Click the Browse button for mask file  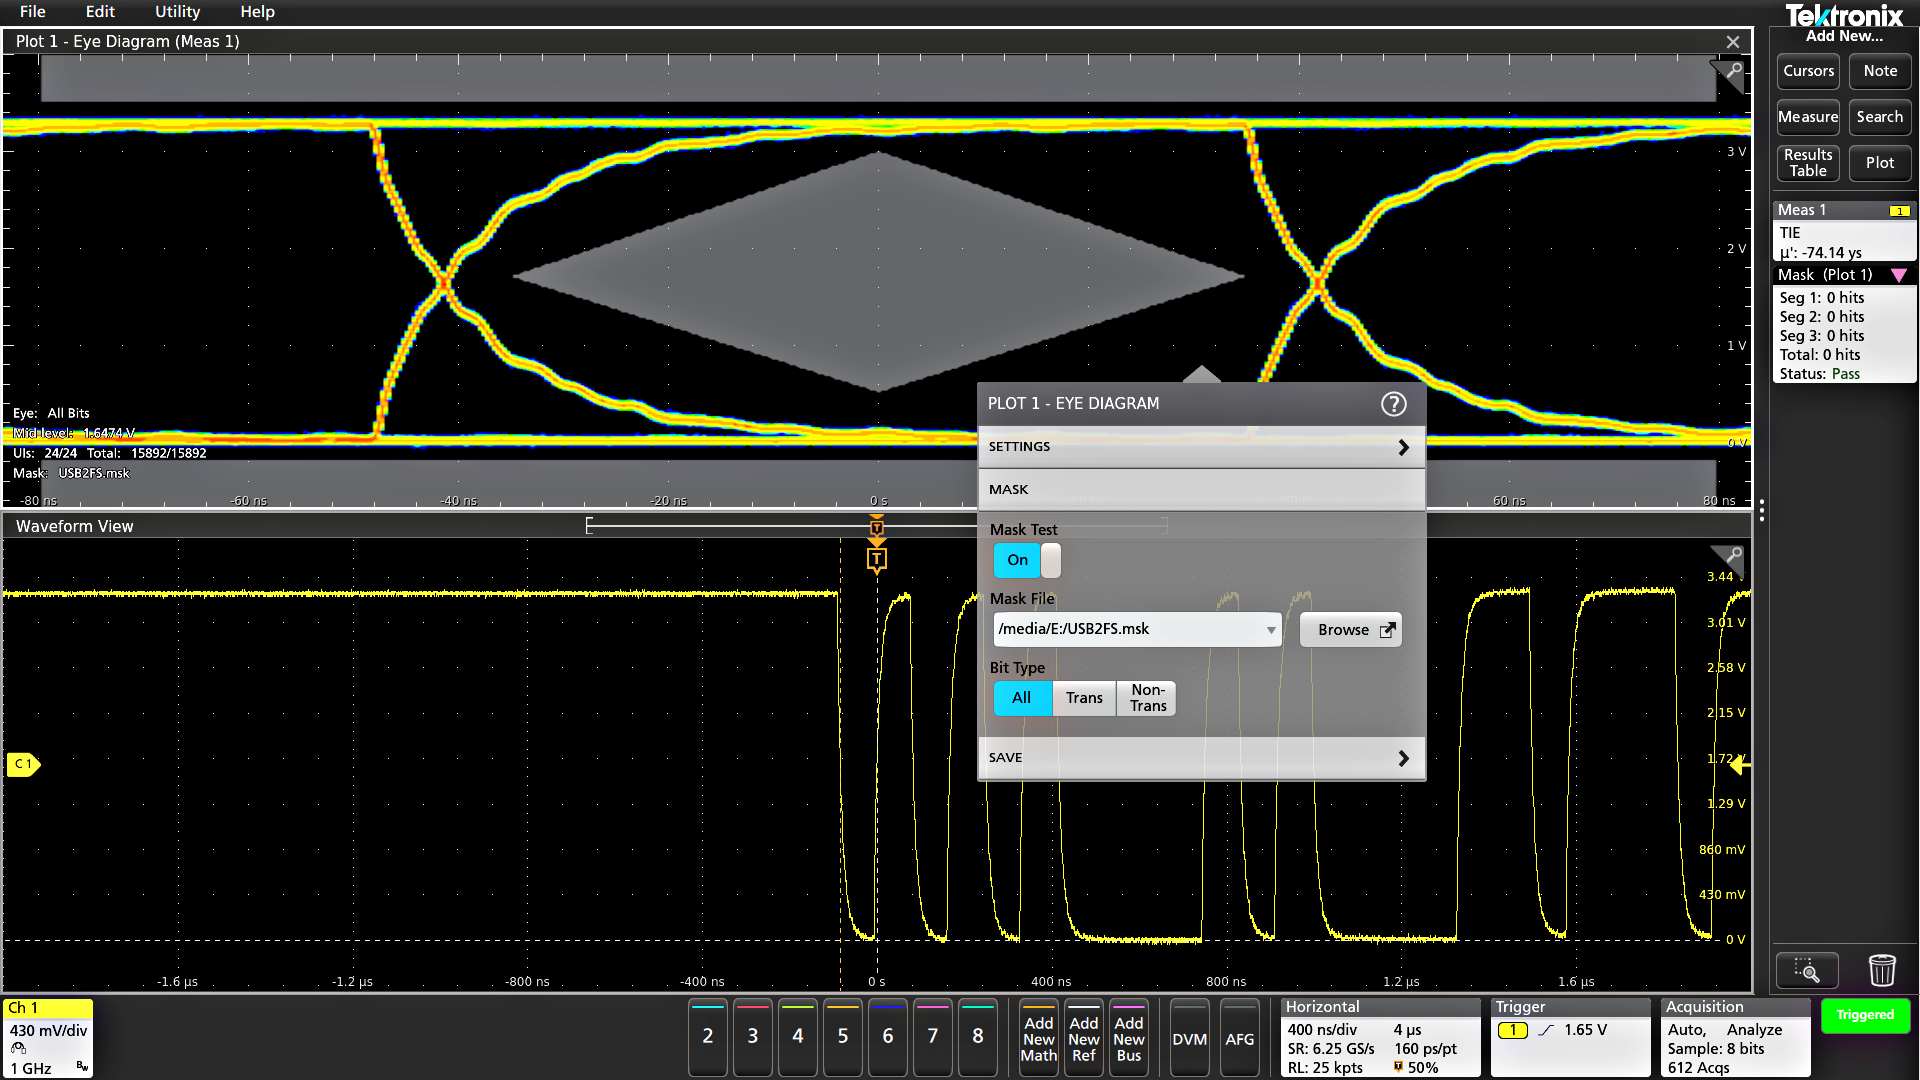point(1349,629)
